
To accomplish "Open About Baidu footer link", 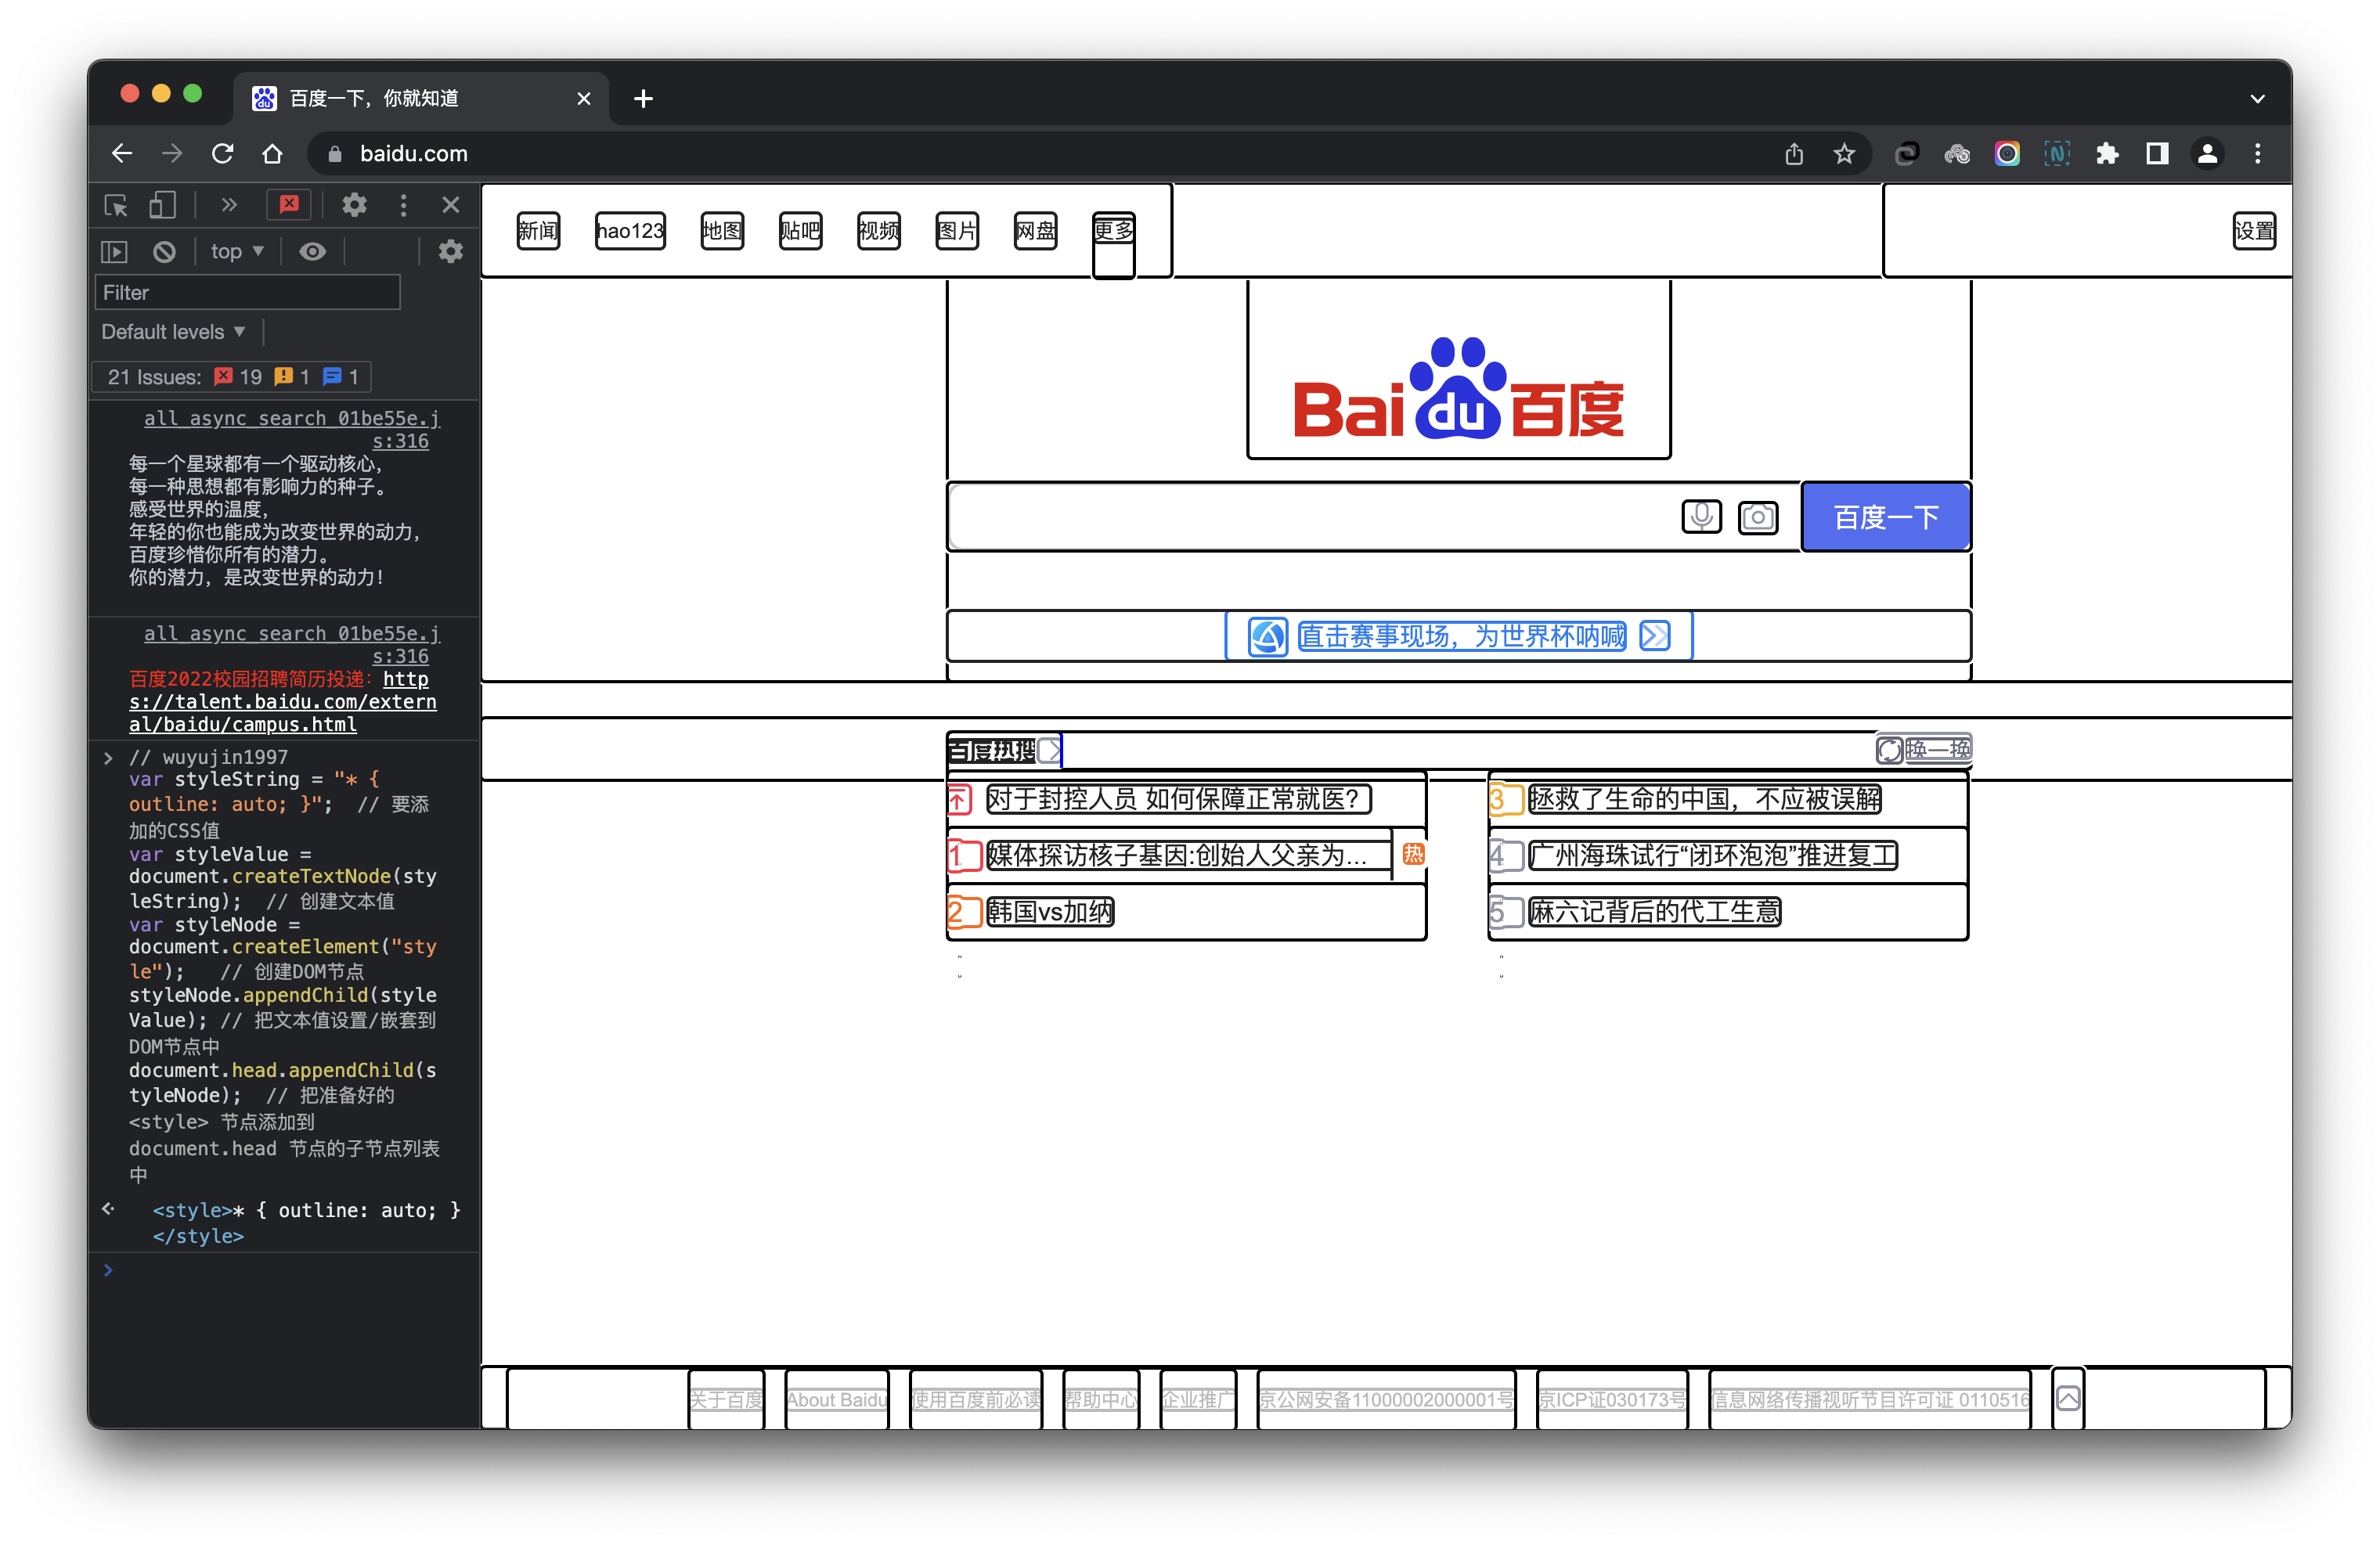I will pos(837,1399).
